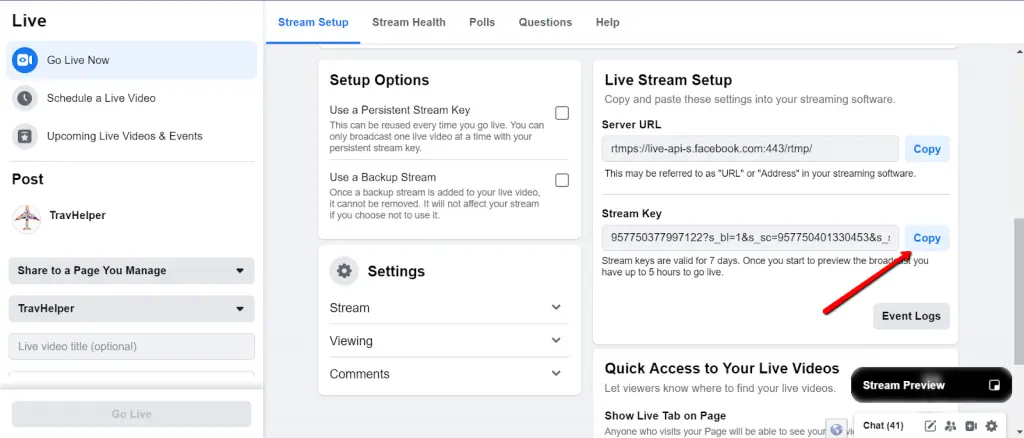
Task: Open the Event Logs button
Action: [910, 316]
